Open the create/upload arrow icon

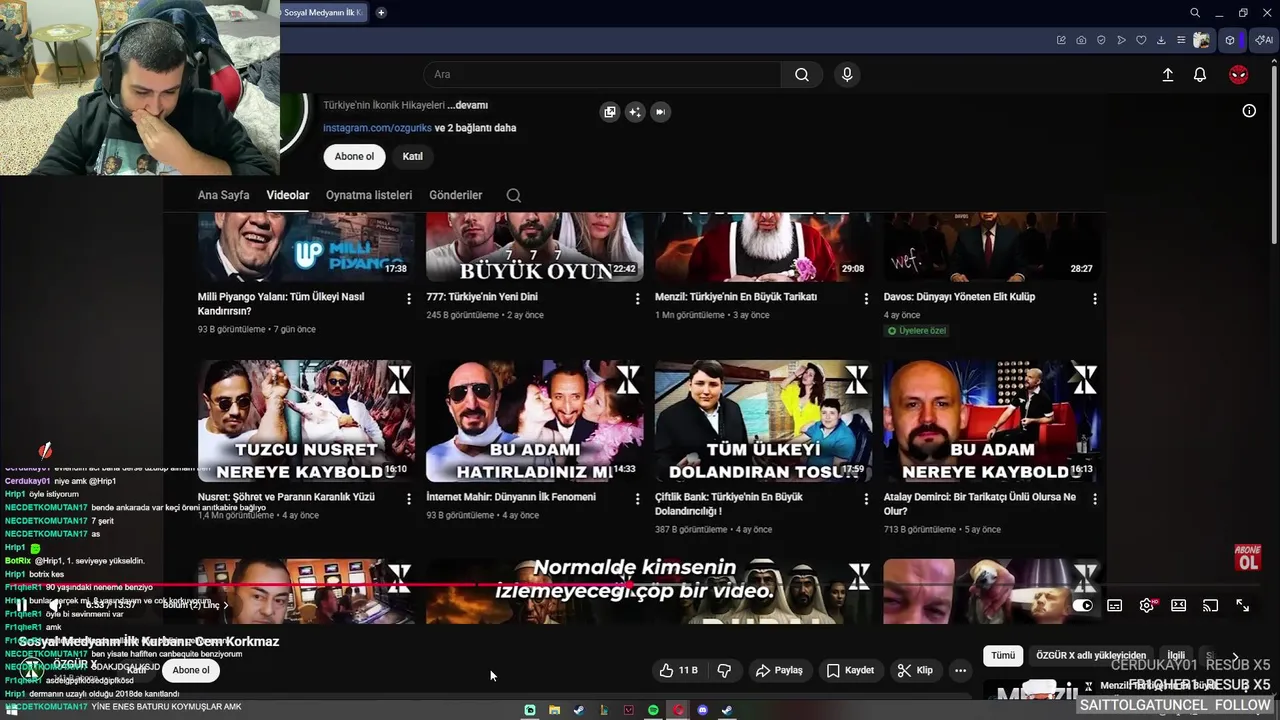pyautogui.click(x=1167, y=75)
